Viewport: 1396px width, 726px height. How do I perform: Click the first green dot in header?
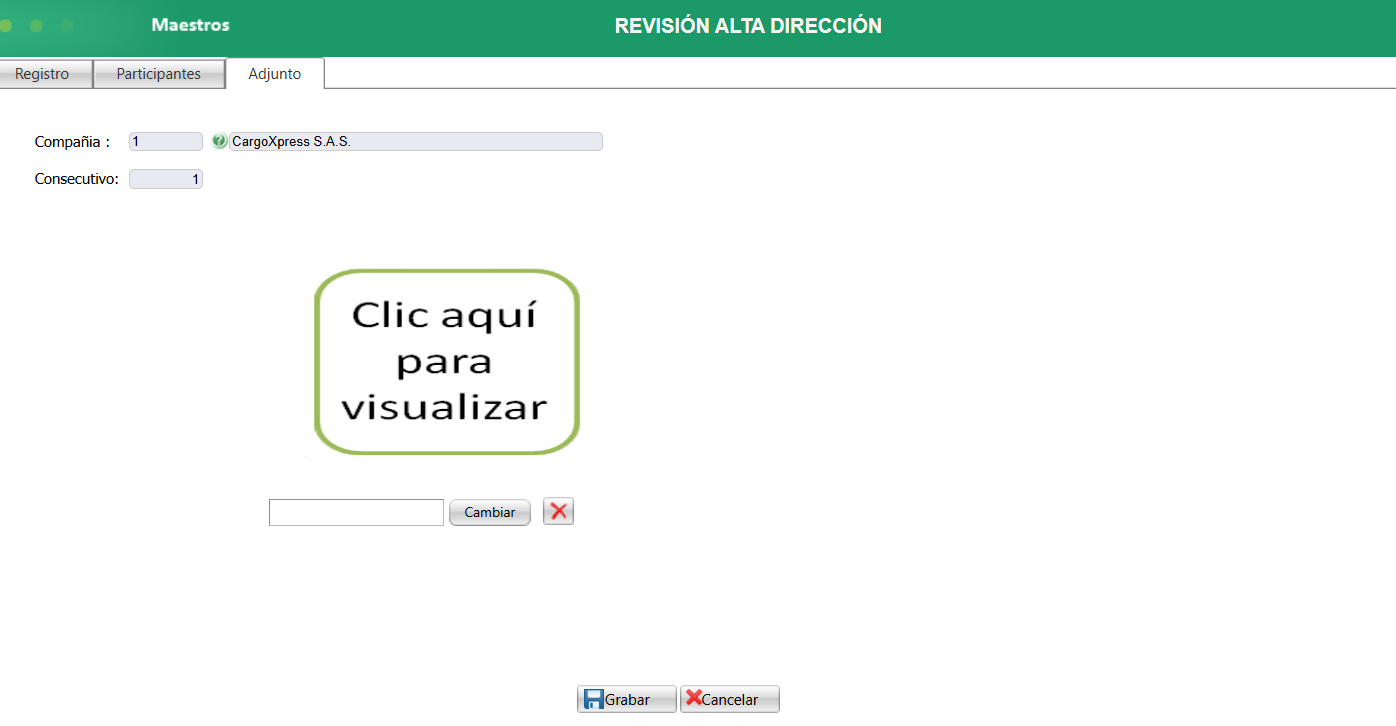pyautogui.click(x=6, y=27)
